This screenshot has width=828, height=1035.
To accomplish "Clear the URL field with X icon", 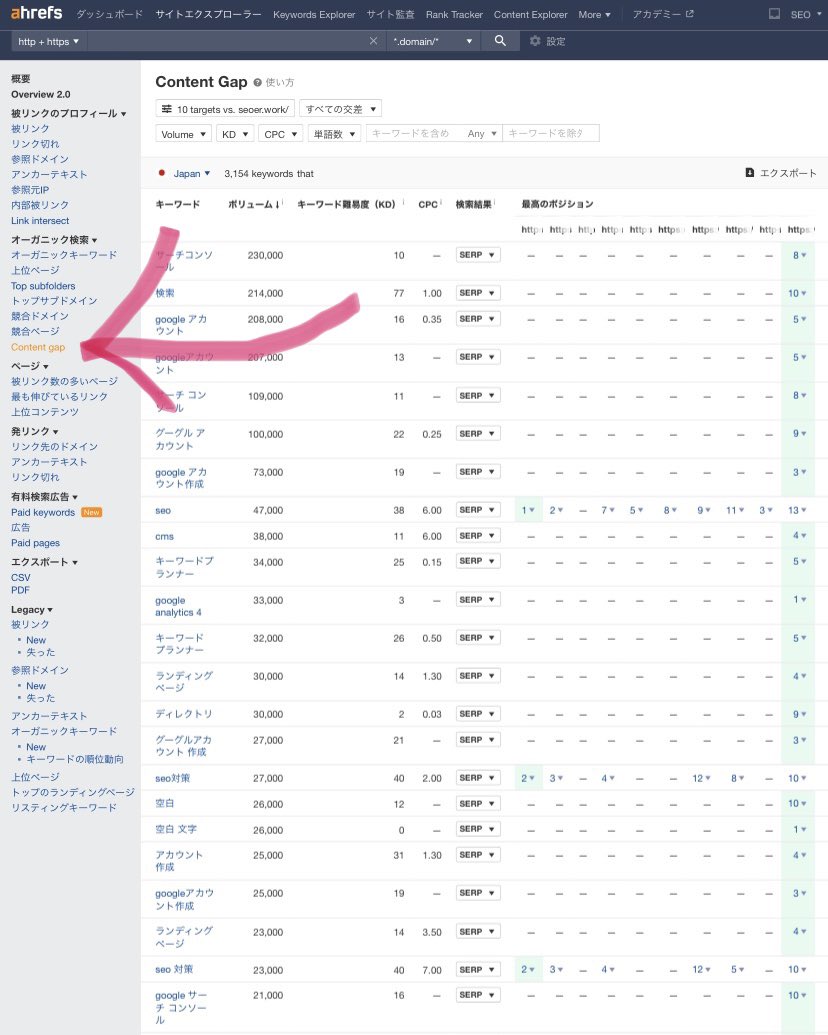I will [x=373, y=41].
